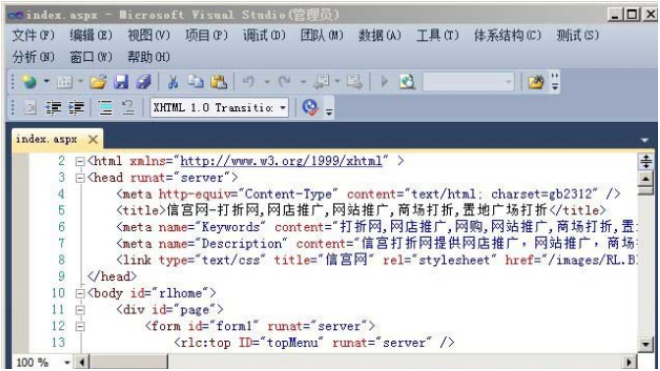Click the Add New Item icon
The image size is (660, 371).
(x=64, y=82)
